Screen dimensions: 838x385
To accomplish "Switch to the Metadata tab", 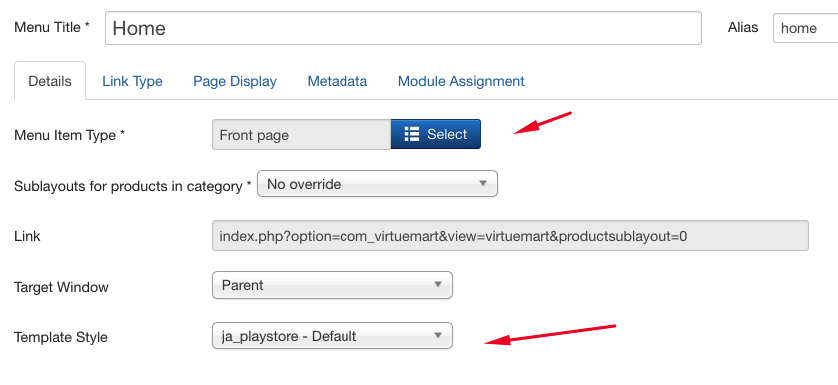I will 337,81.
